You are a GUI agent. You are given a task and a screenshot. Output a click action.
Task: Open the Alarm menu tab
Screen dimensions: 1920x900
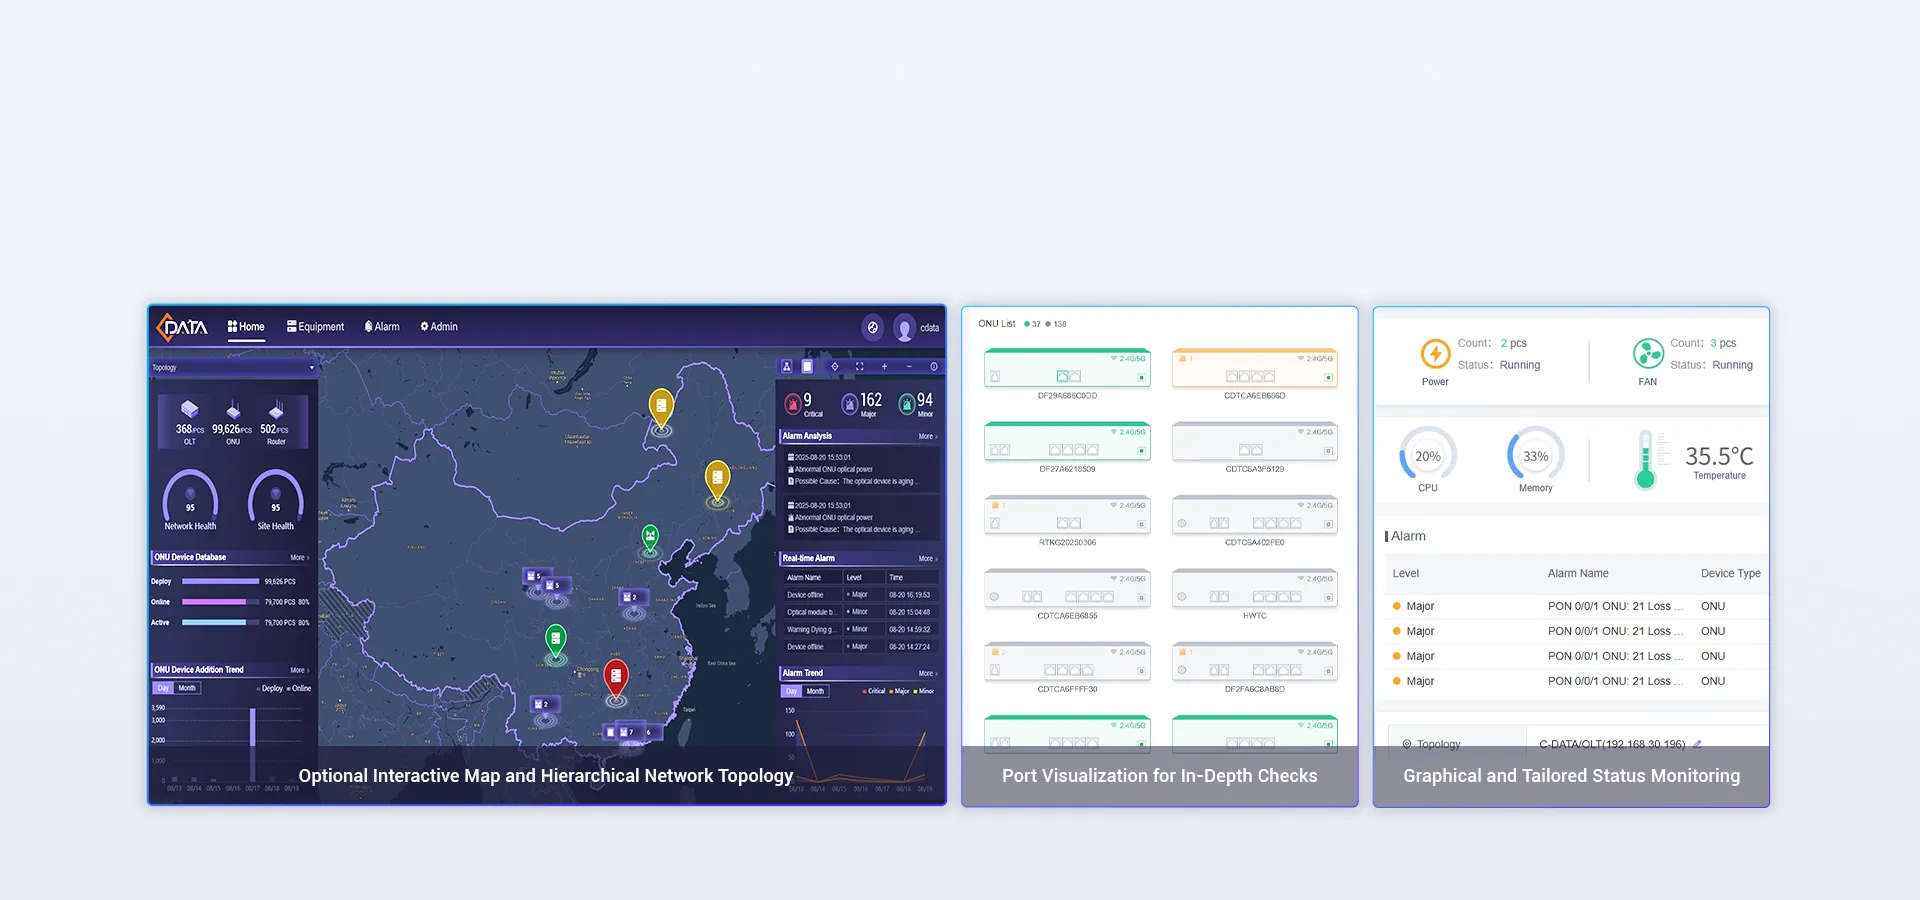[x=382, y=327]
